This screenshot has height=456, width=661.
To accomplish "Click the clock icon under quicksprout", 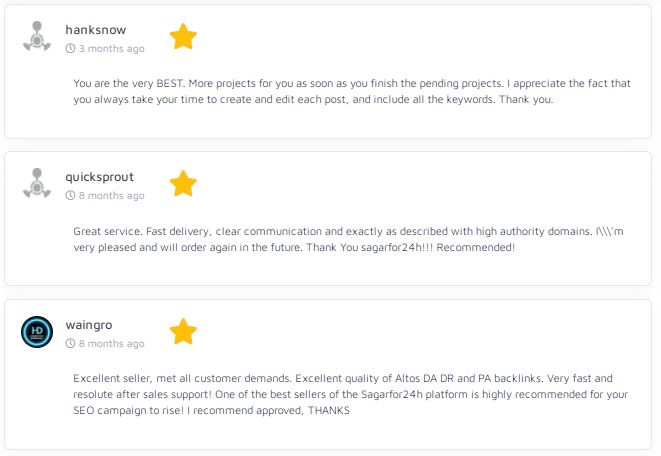I will click(70, 196).
